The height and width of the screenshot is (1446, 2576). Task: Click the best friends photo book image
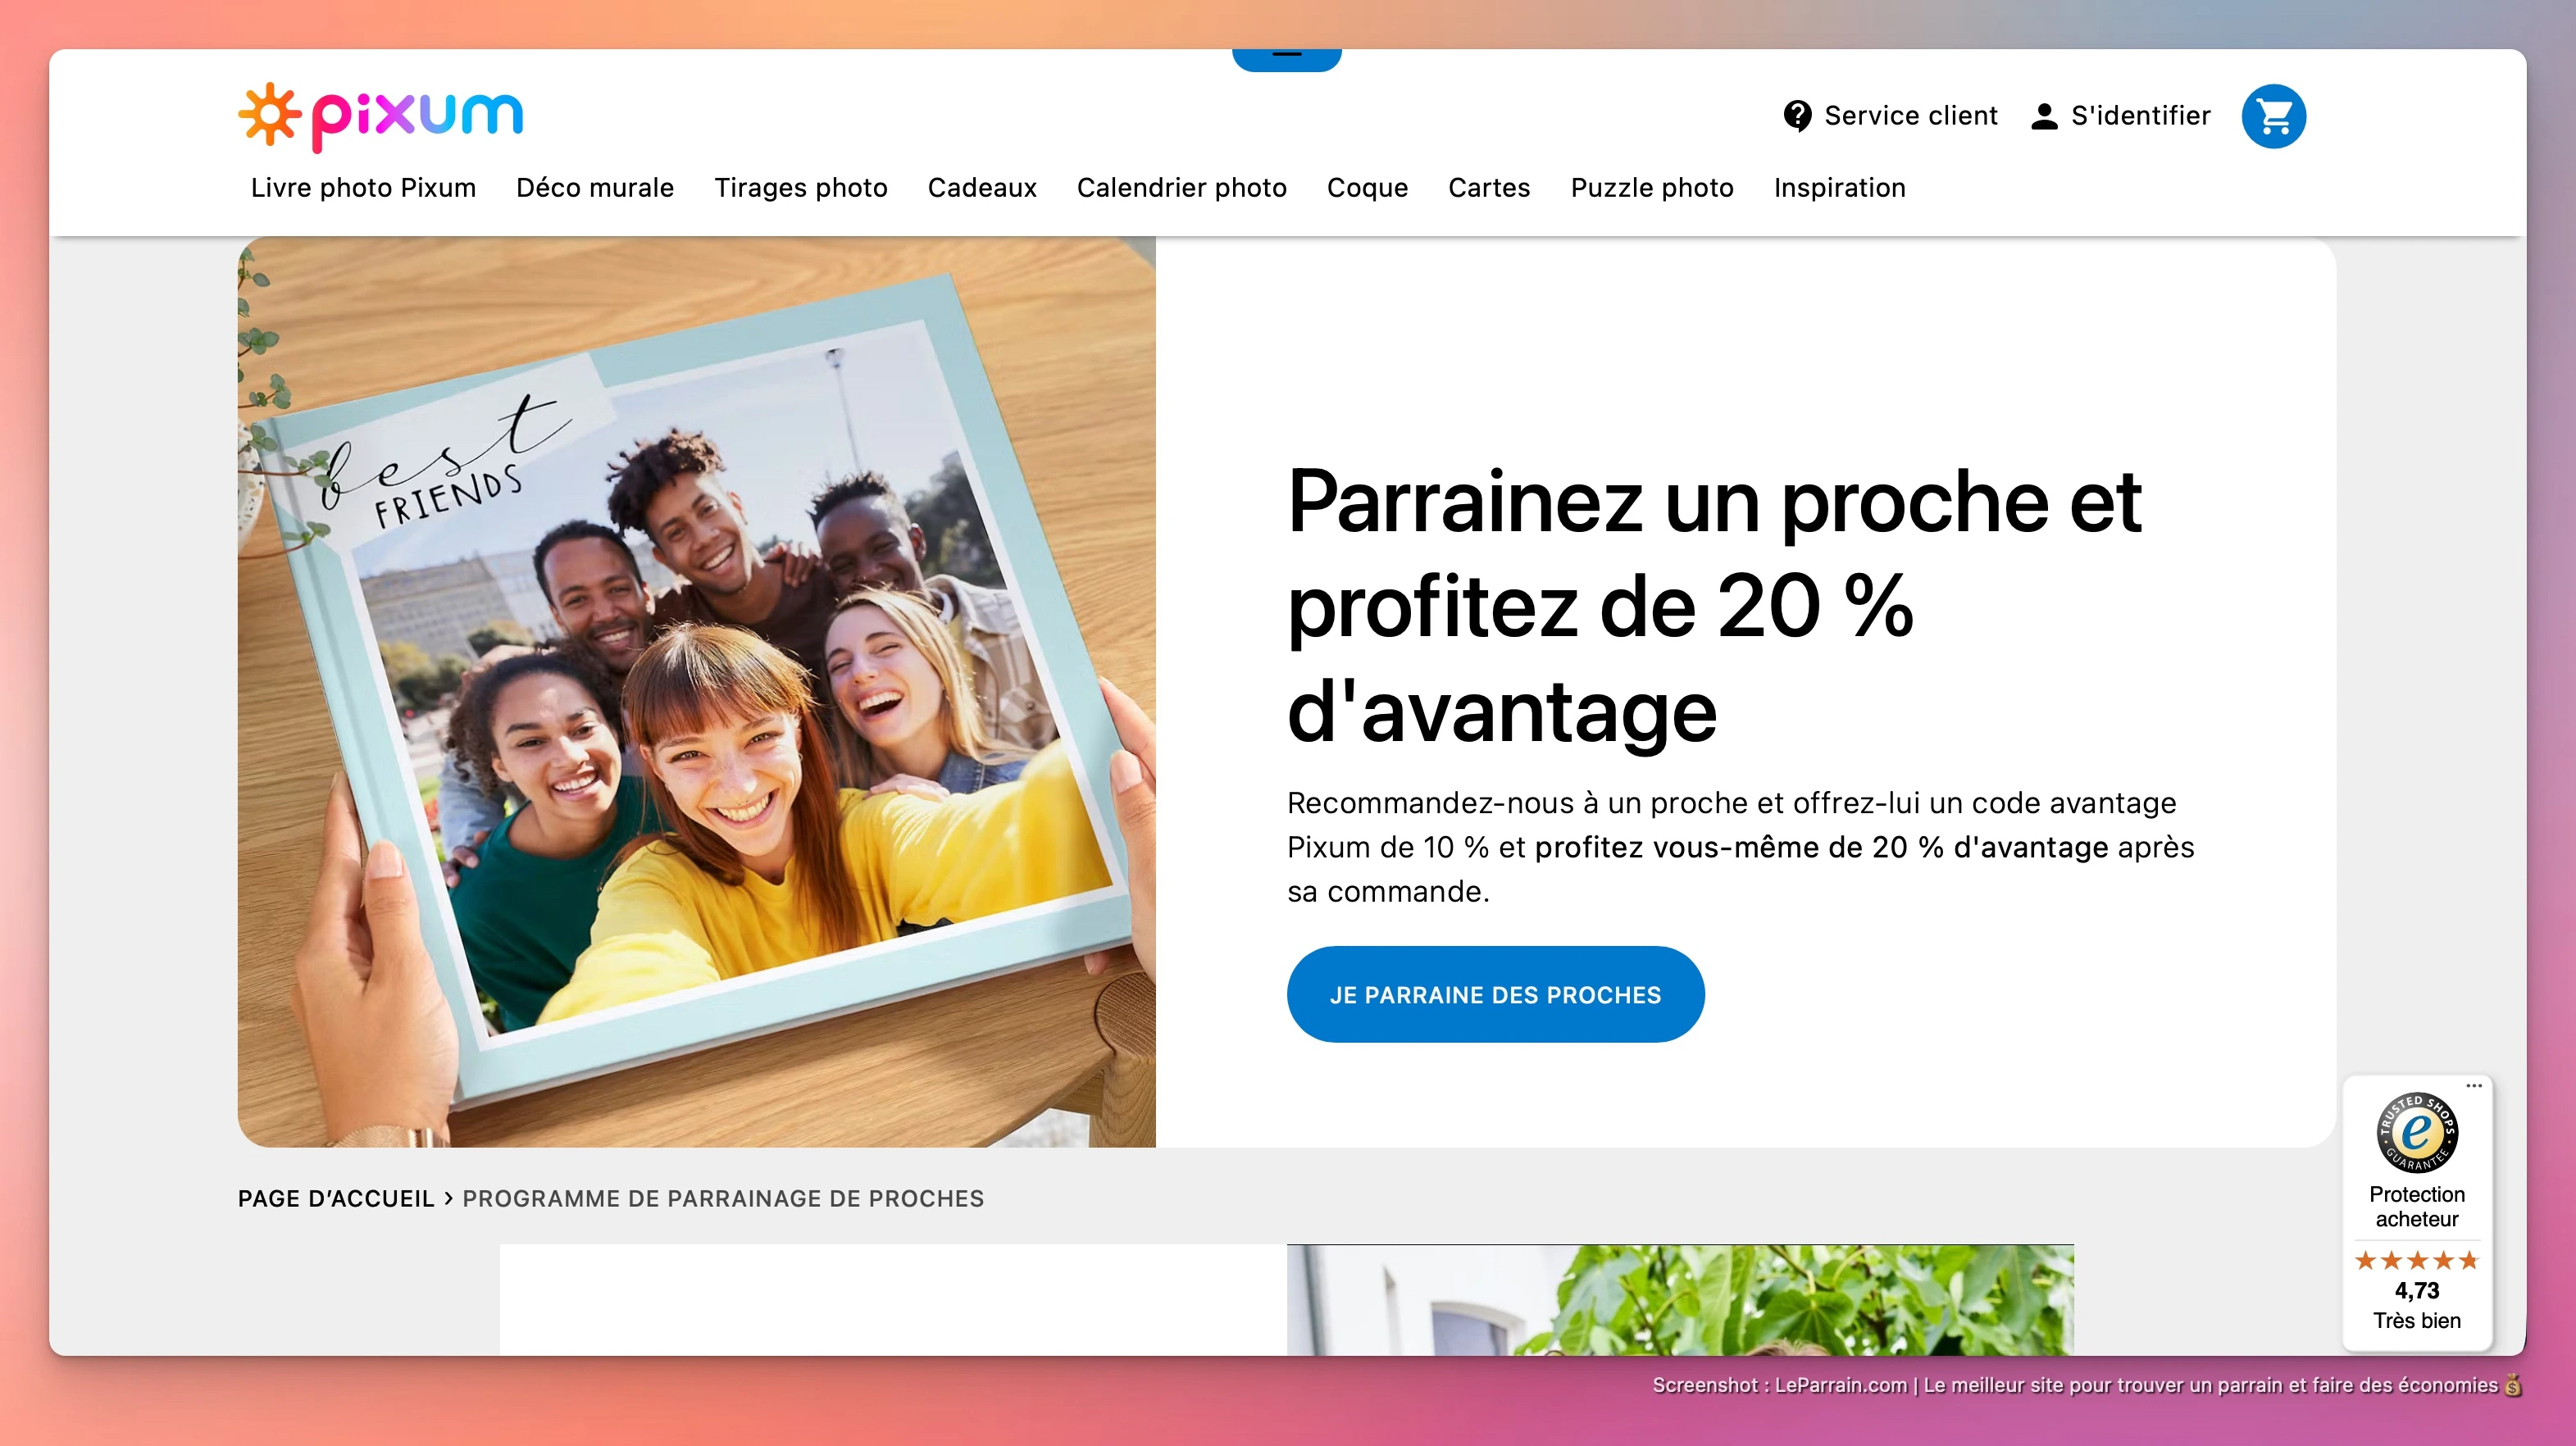(696, 692)
